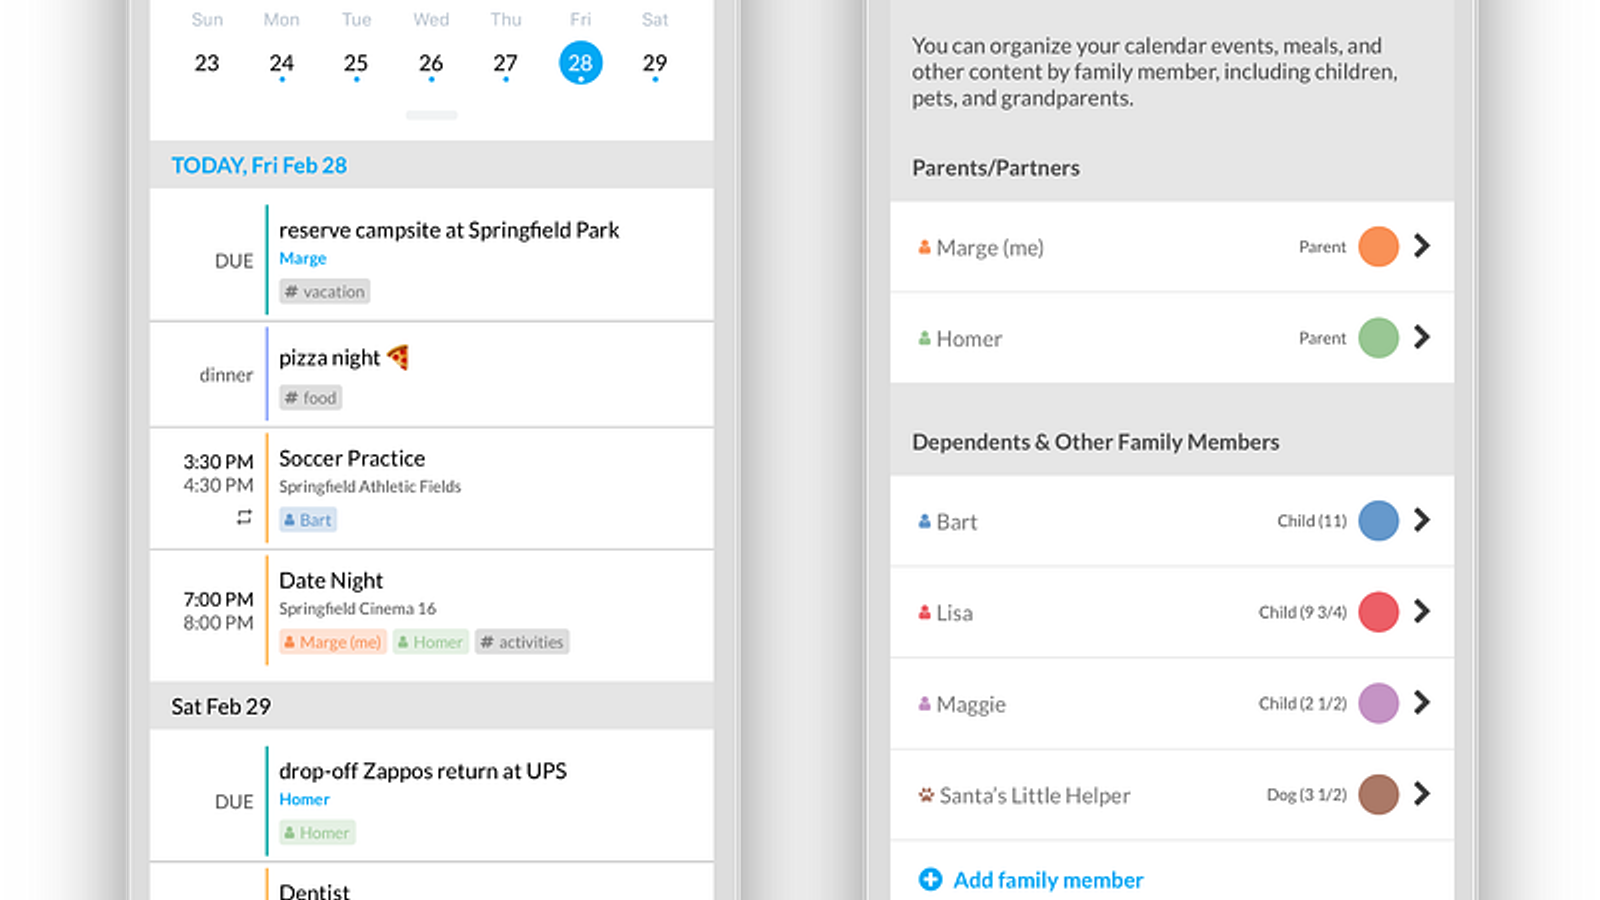Open the Soccer Practice event
This screenshot has width=1600, height=900.
(431, 489)
